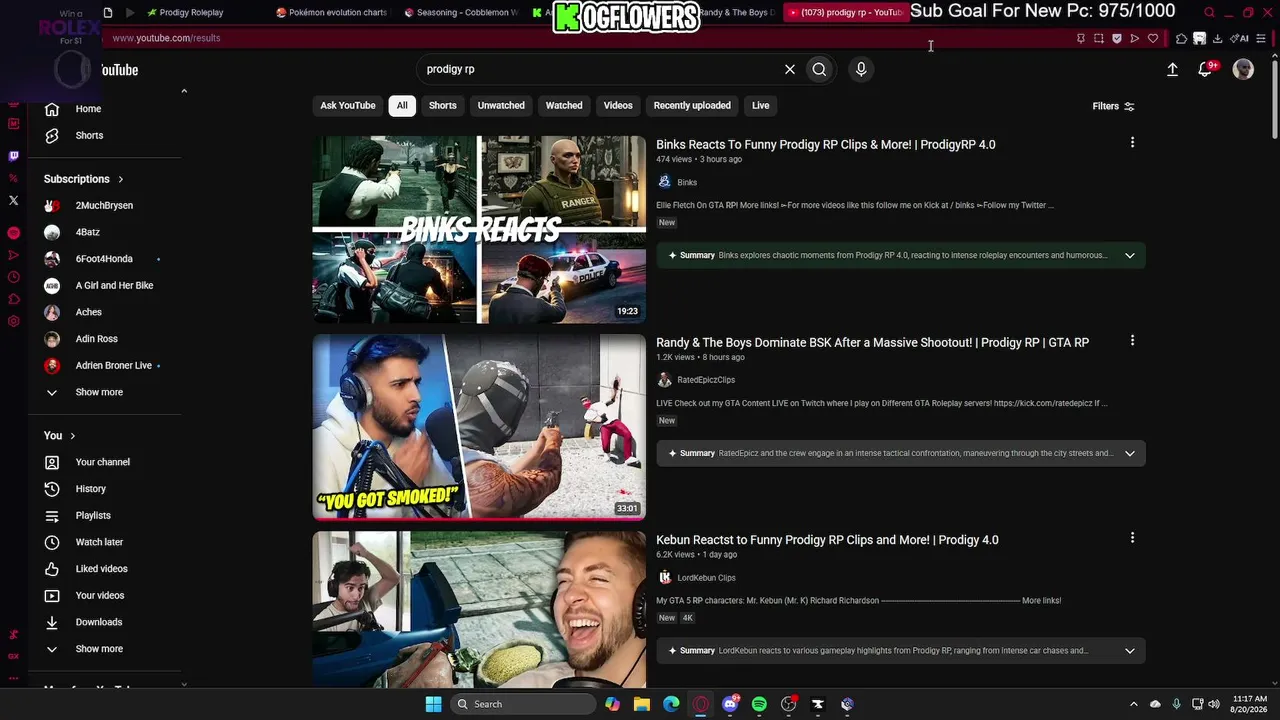Open the Twitch icon in the Opera sidebar
Viewport: 1280px width, 720px height.
pos(13,156)
